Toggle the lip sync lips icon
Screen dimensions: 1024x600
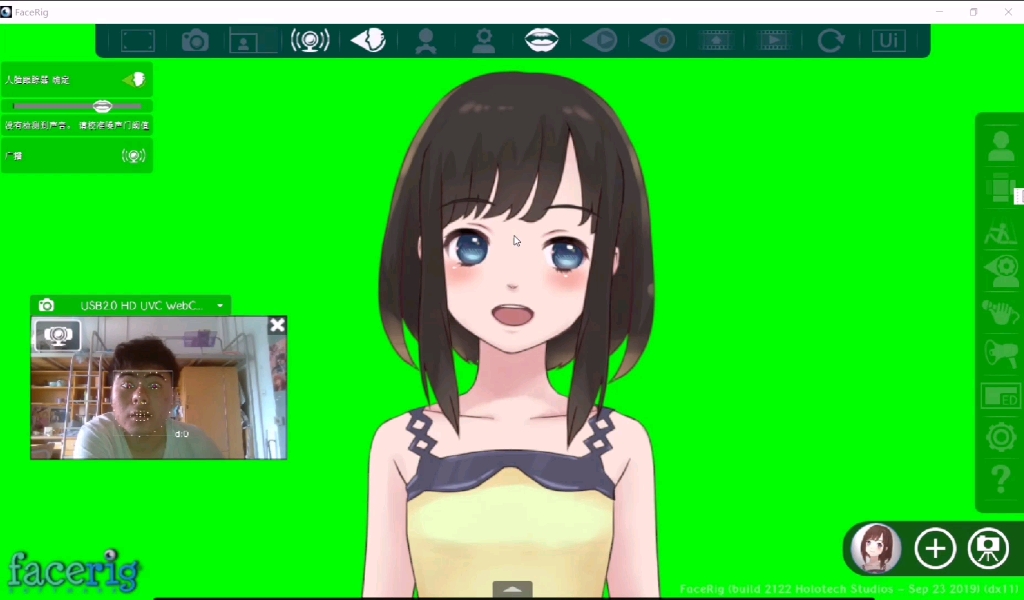541,40
